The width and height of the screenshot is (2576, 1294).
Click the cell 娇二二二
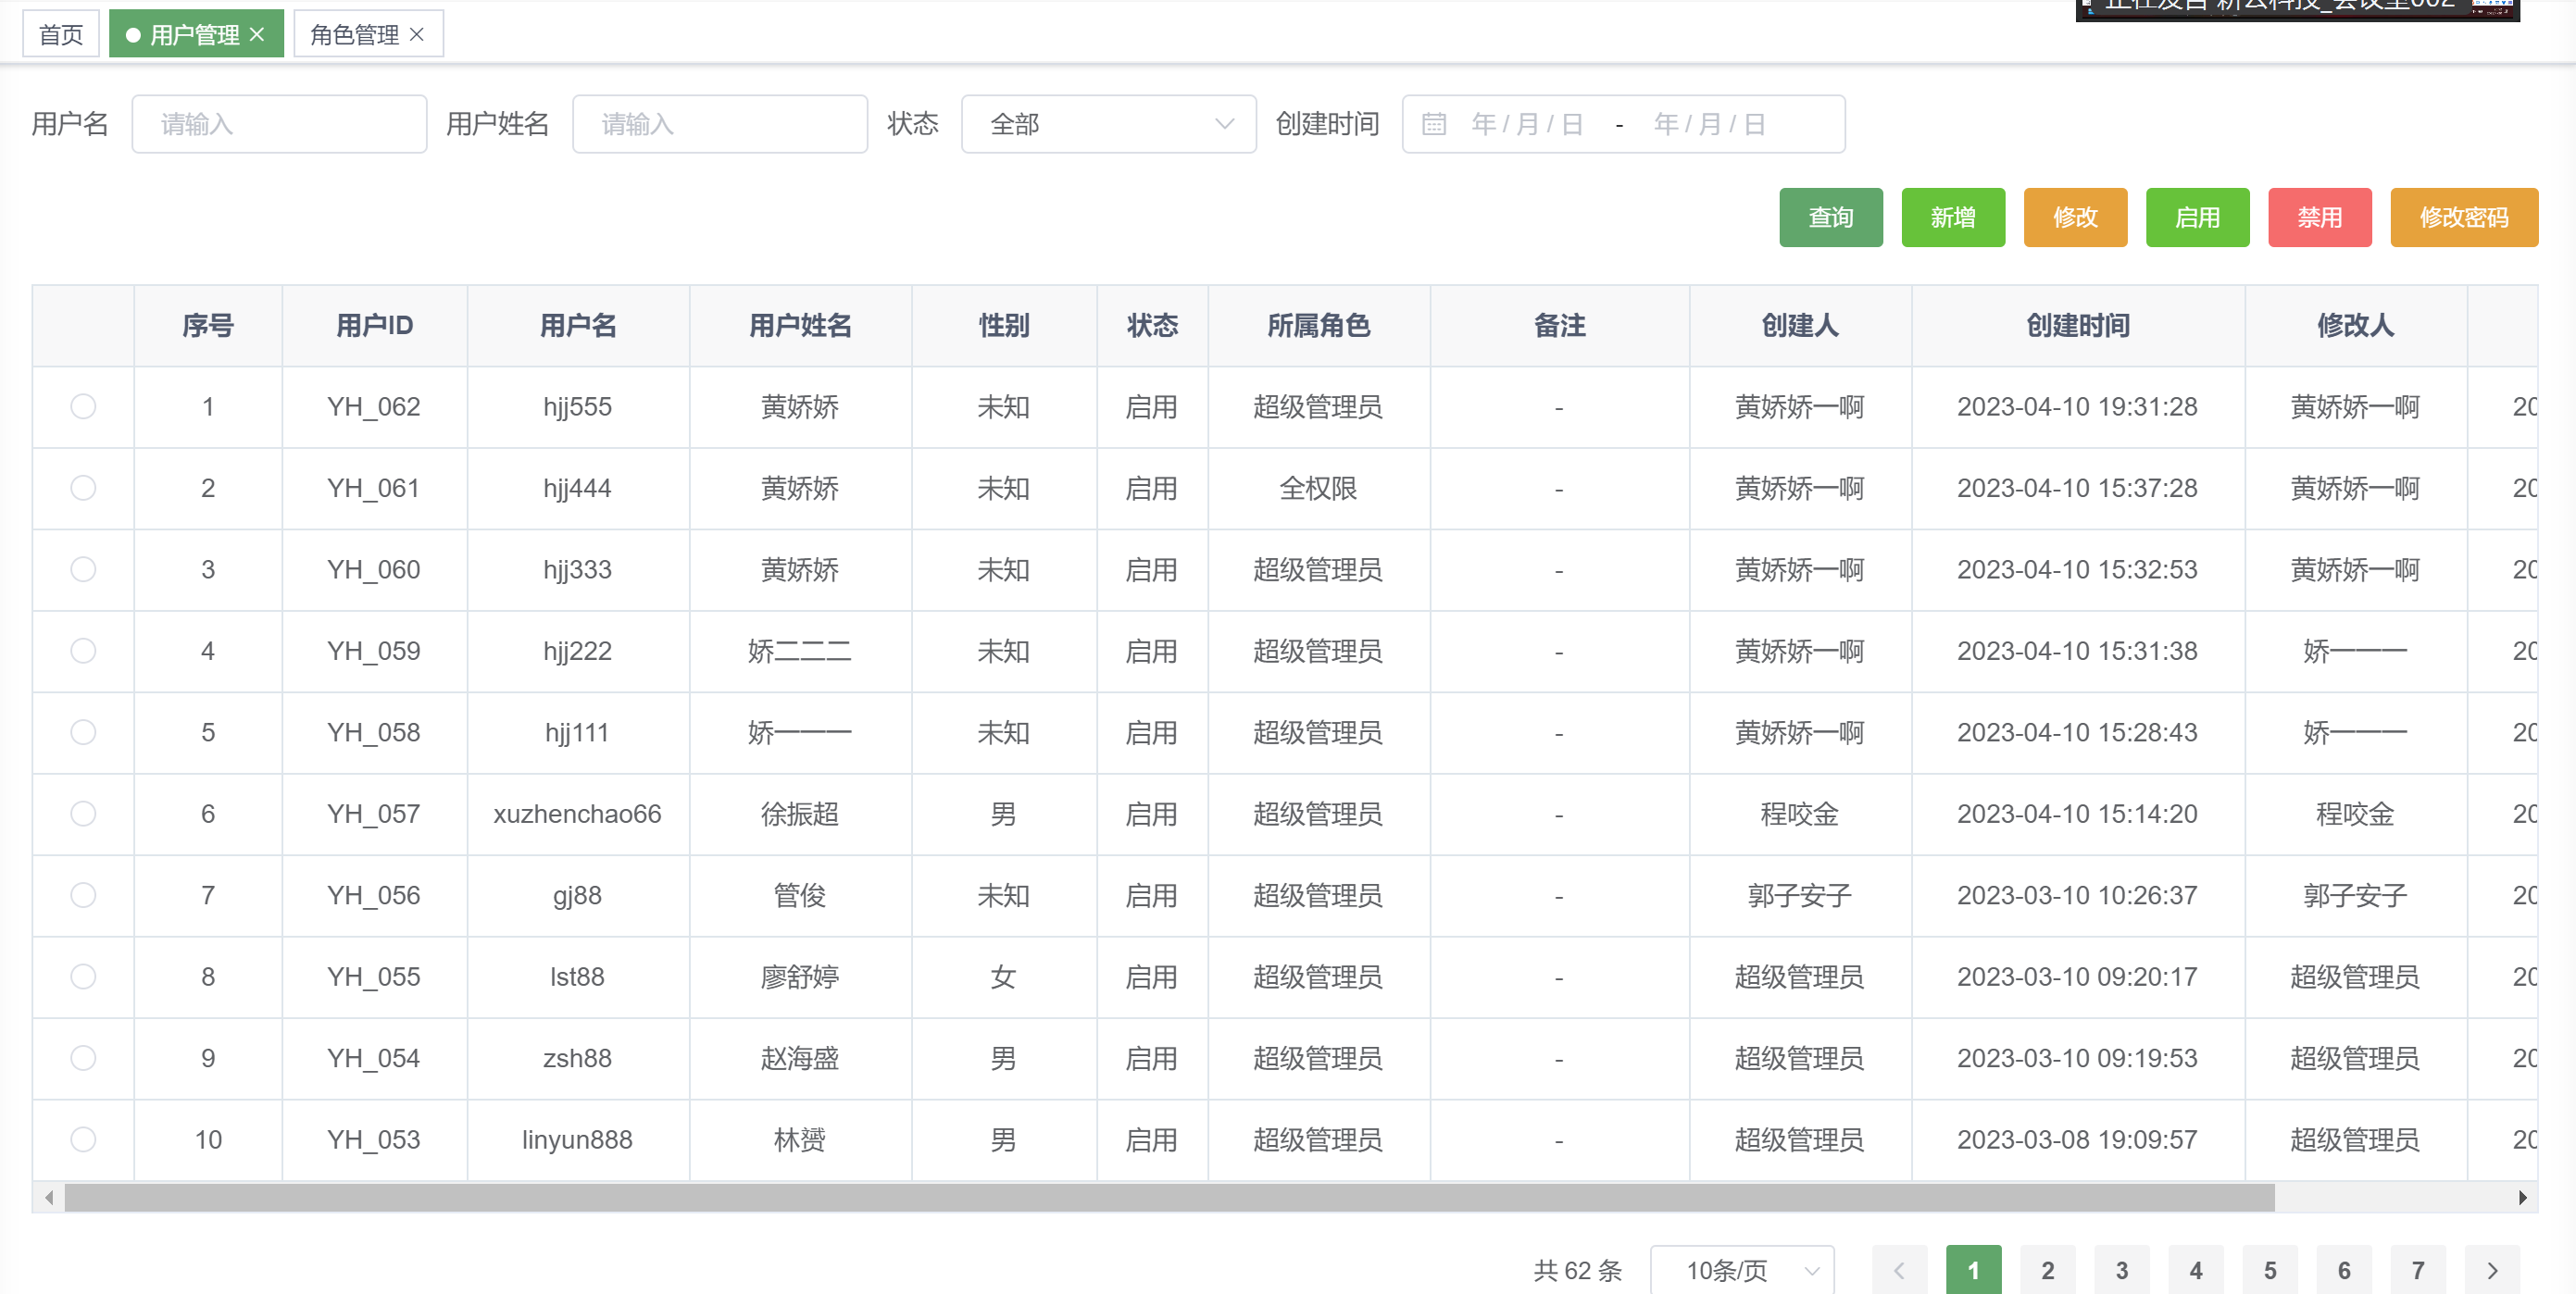[x=800, y=651]
